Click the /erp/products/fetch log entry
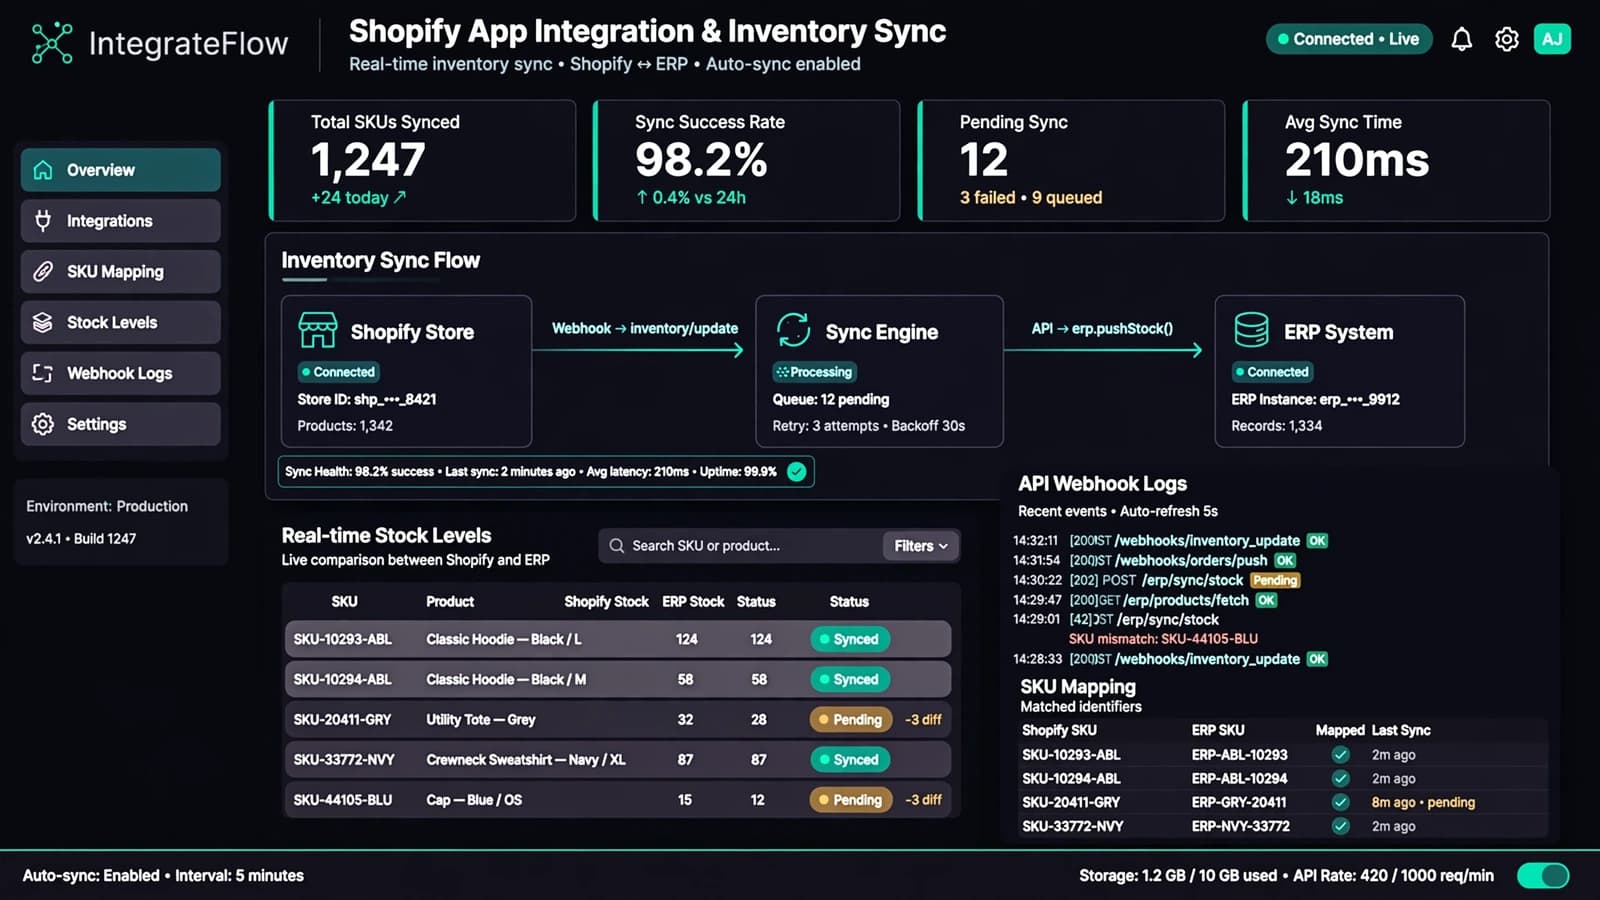 [x=1145, y=600]
